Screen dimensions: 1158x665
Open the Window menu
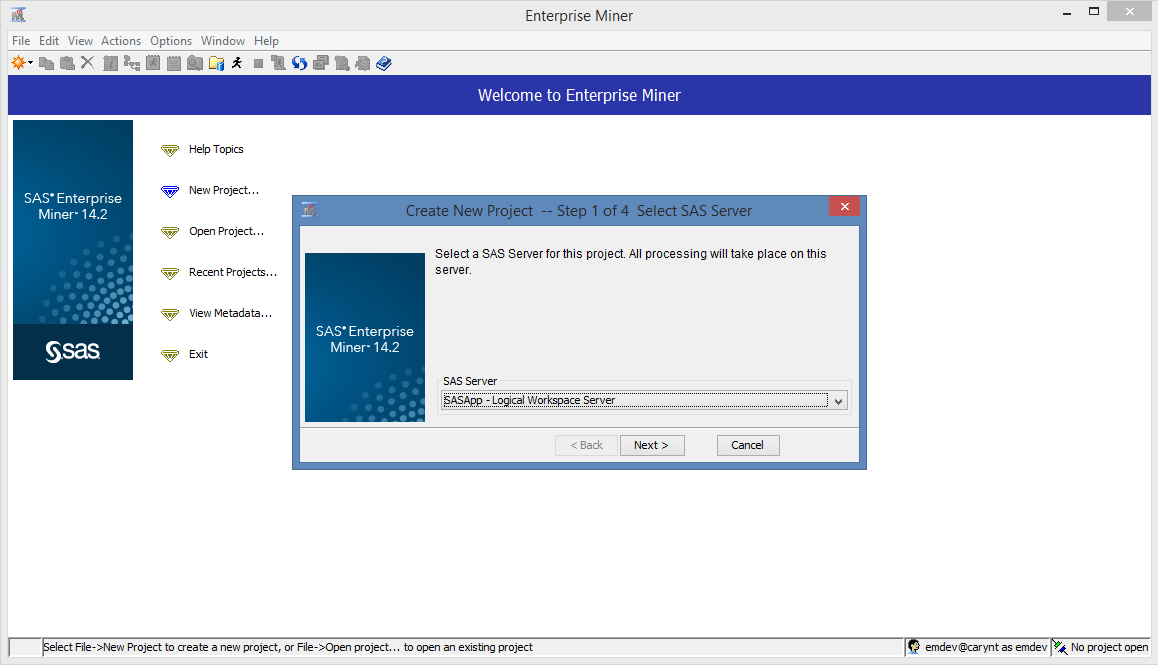point(222,41)
